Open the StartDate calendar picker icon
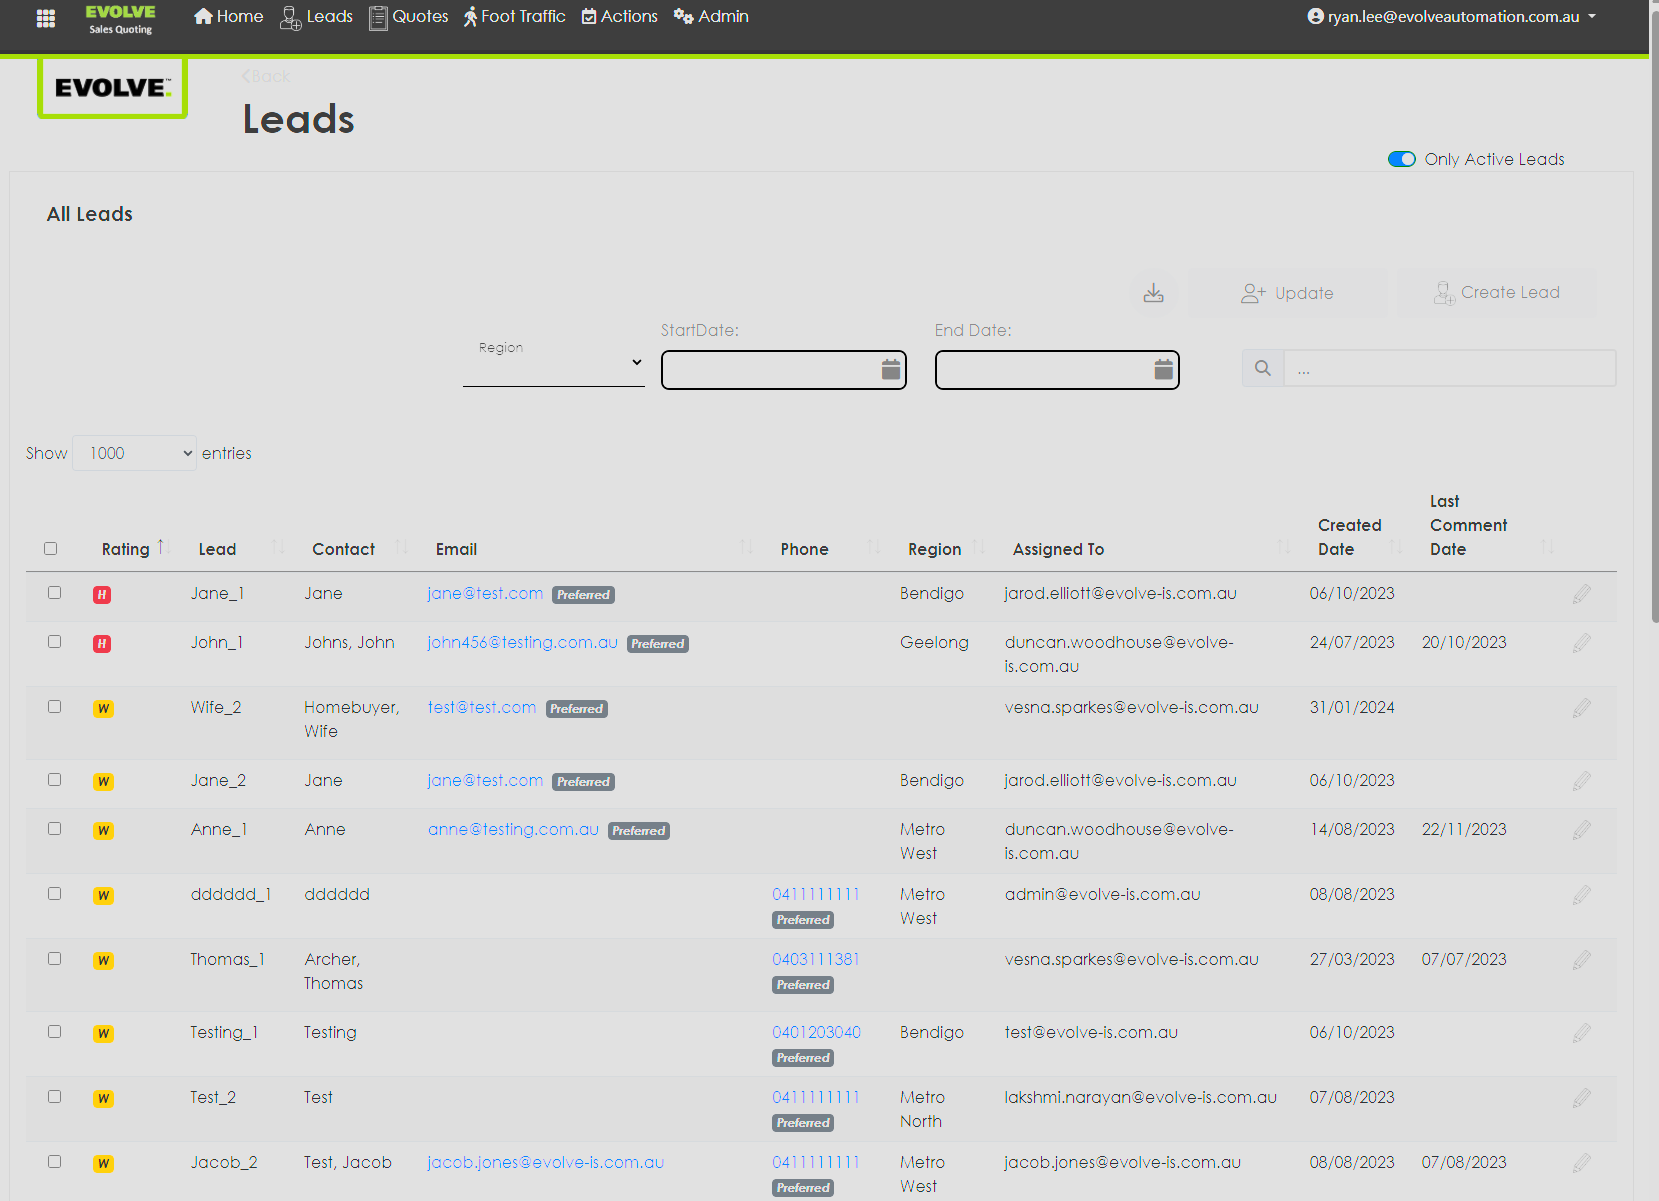The width and height of the screenshot is (1659, 1201). click(x=890, y=369)
